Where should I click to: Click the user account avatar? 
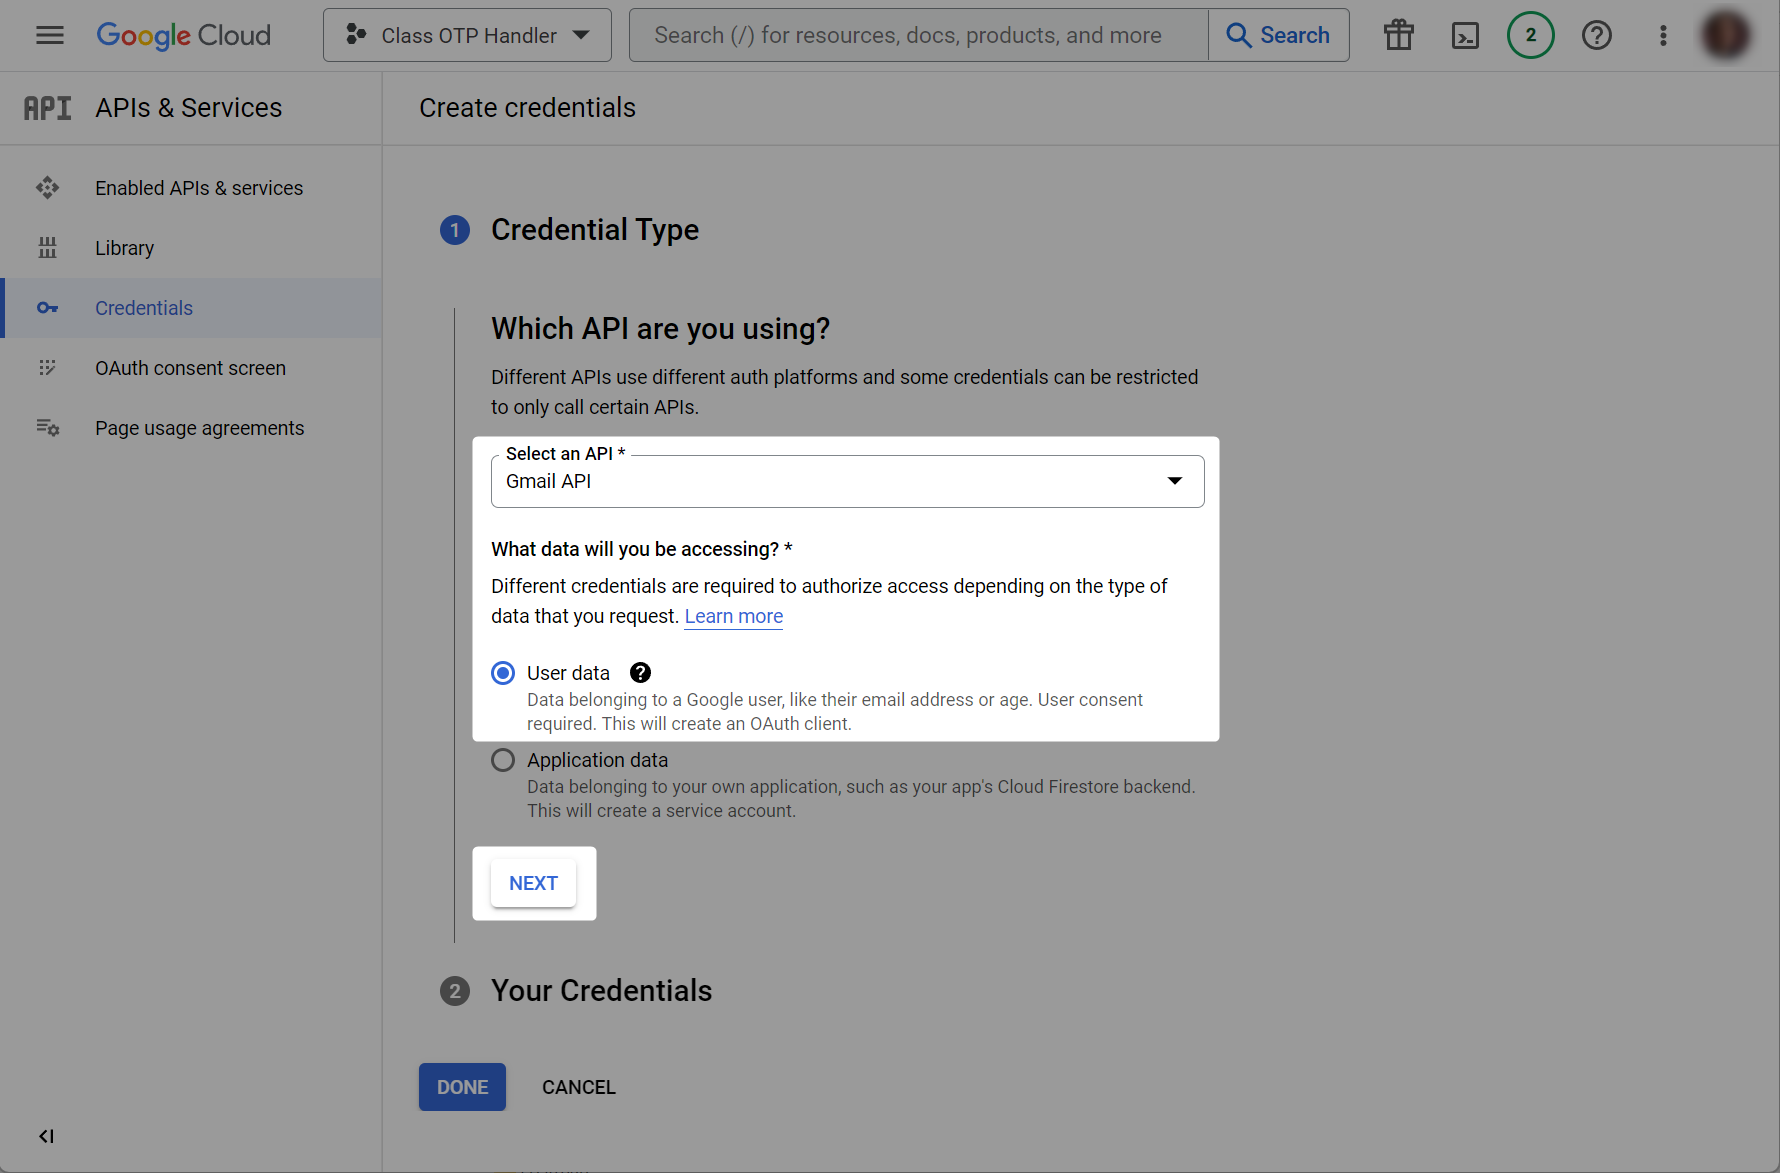pos(1726,35)
